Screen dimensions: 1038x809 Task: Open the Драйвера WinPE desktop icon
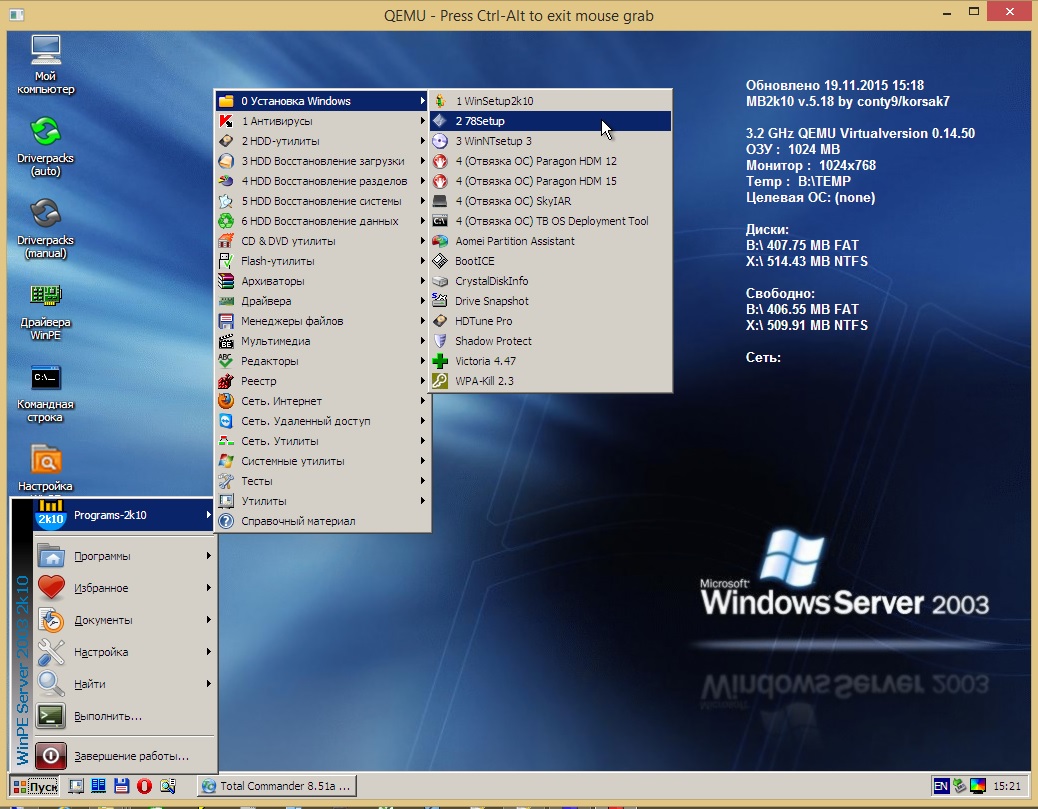46,310
